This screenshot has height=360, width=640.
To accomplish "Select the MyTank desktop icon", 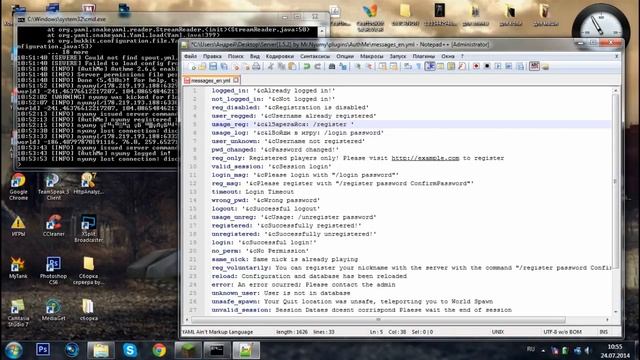I will coord(18,268).
